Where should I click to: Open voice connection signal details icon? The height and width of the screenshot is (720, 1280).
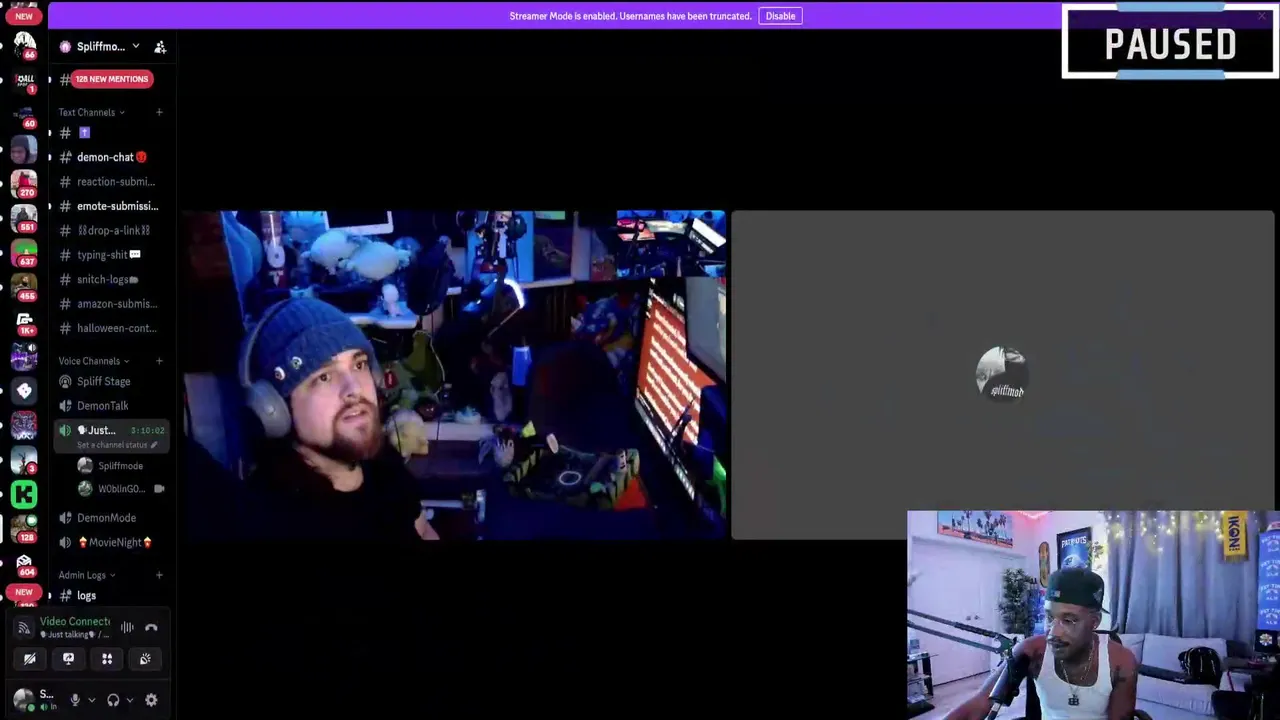24,628
